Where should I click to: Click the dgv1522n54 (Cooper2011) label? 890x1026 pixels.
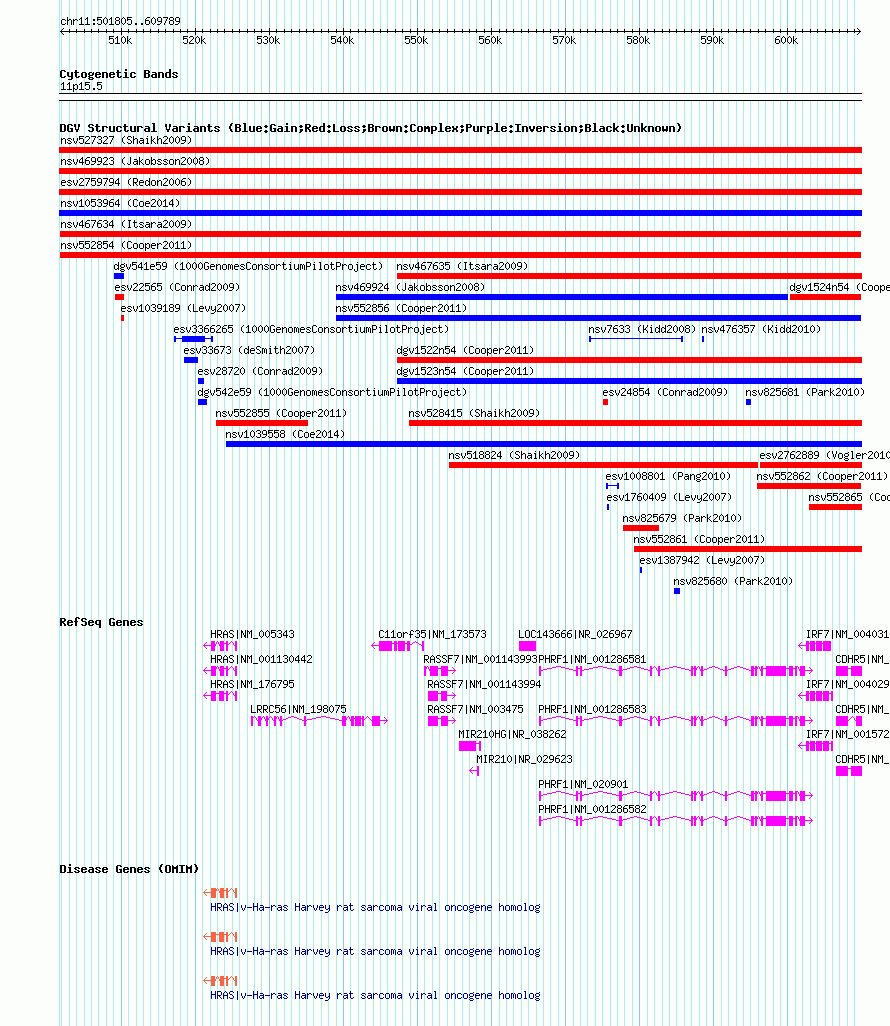(465, 350)
